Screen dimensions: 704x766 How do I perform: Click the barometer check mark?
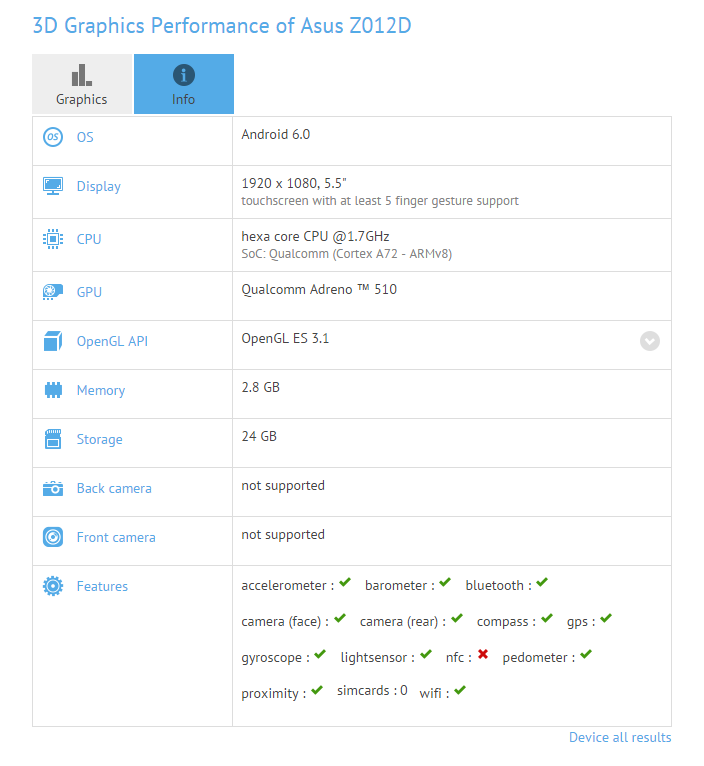(x=445, y=582)
